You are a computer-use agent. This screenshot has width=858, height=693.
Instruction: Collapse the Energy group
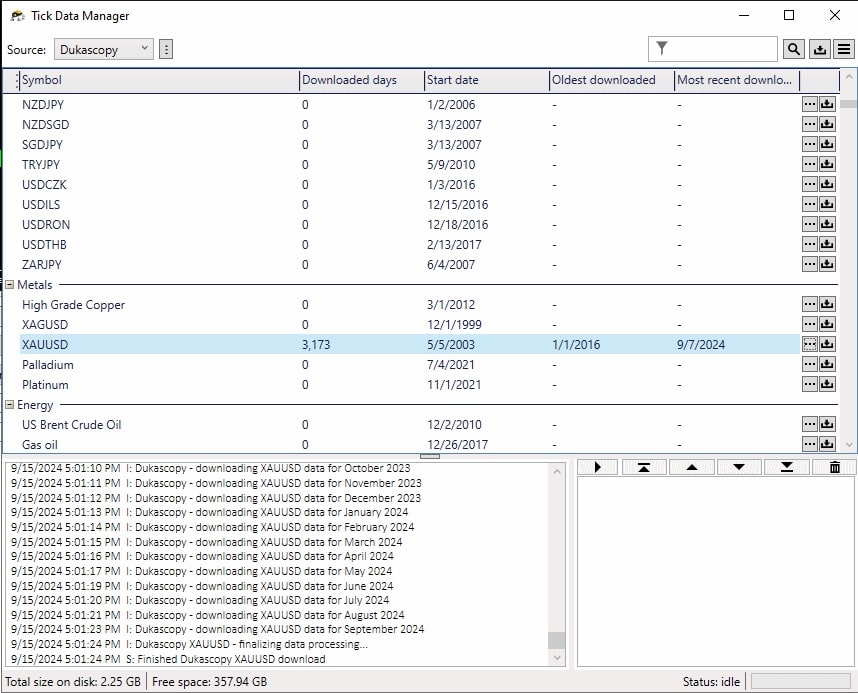tap(9, 405)
